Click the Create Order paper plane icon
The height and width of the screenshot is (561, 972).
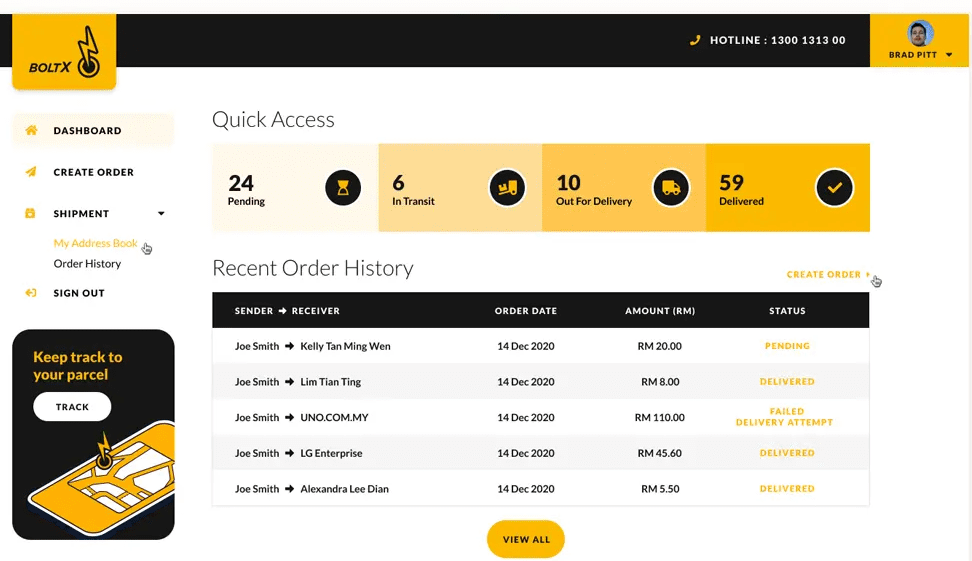coord(30,172)
